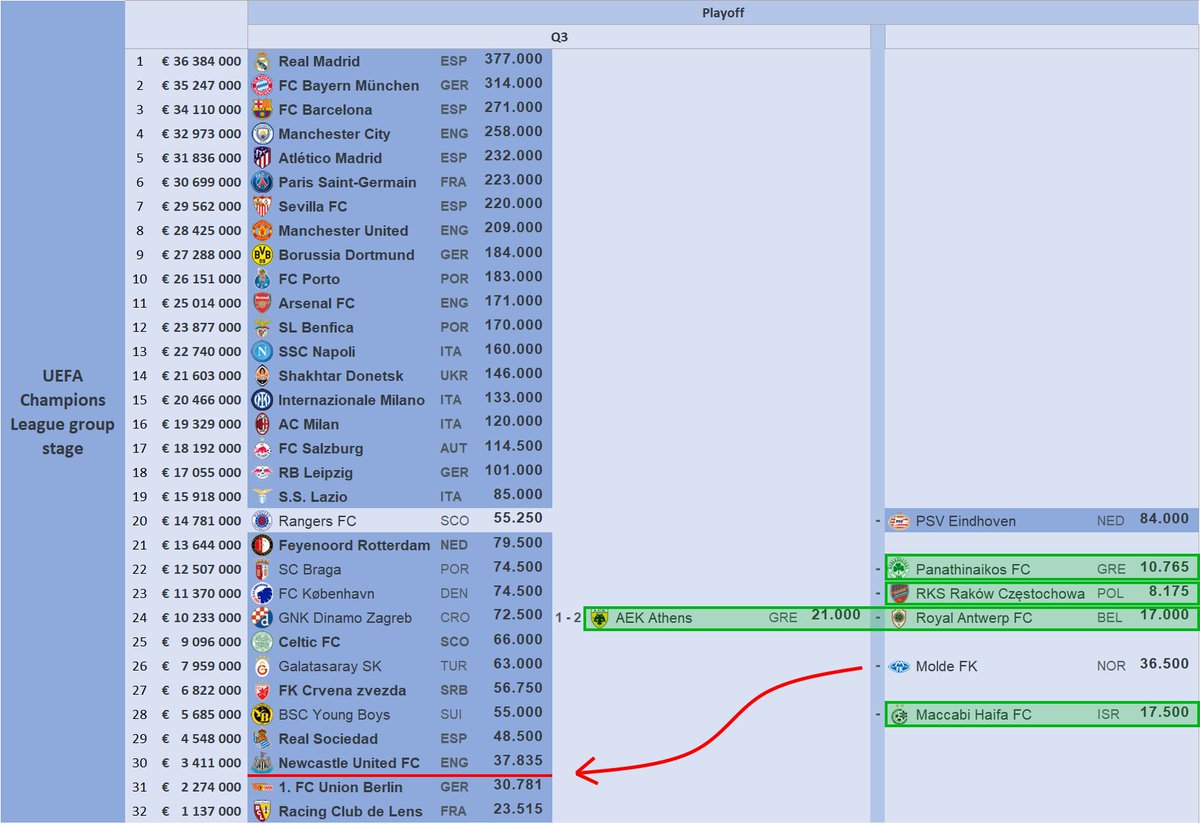Click the SL Benfica crest
Image resolution: width=1200 pixels, height=824 pixels.
262,327
